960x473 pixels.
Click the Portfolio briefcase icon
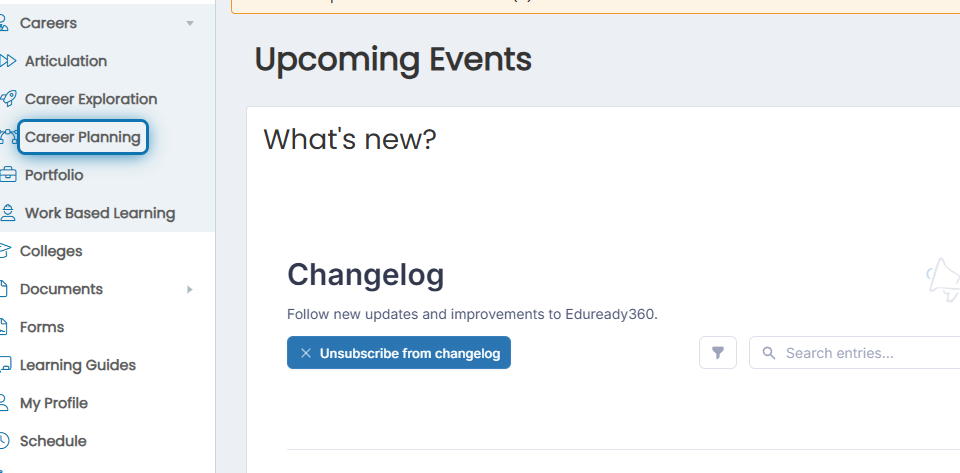tap(8, 175)
